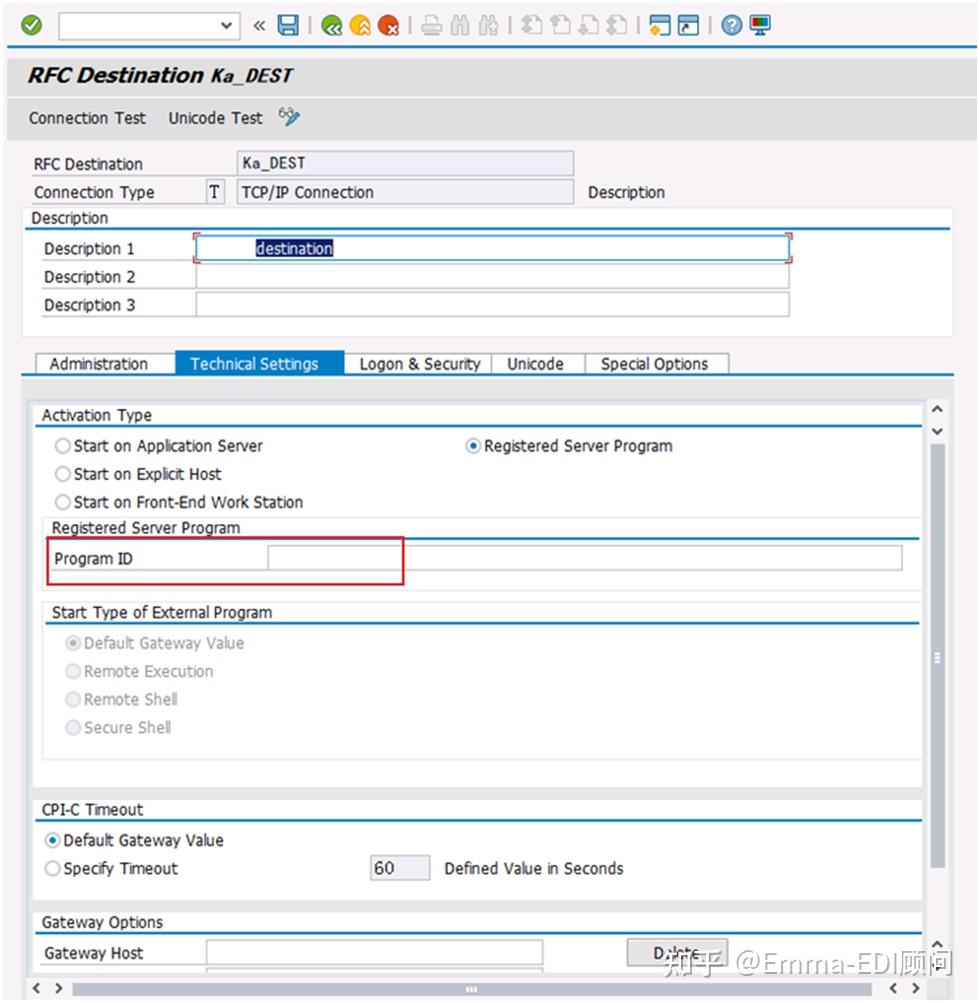Choose the Specify Timeout radio button
This screenshot has height=1003, width=979.
(52, 868)
